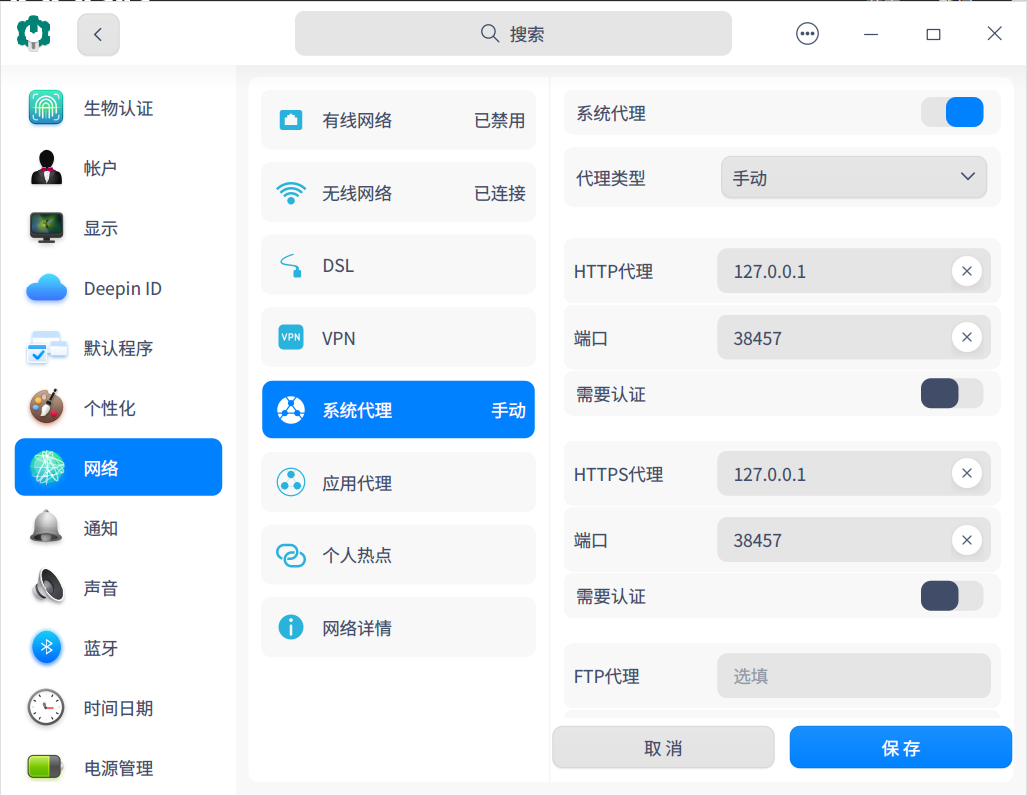Click the 手动 status in 系统代理 row
Viewport: 1027px width, 795px height.
coord(508,411)
